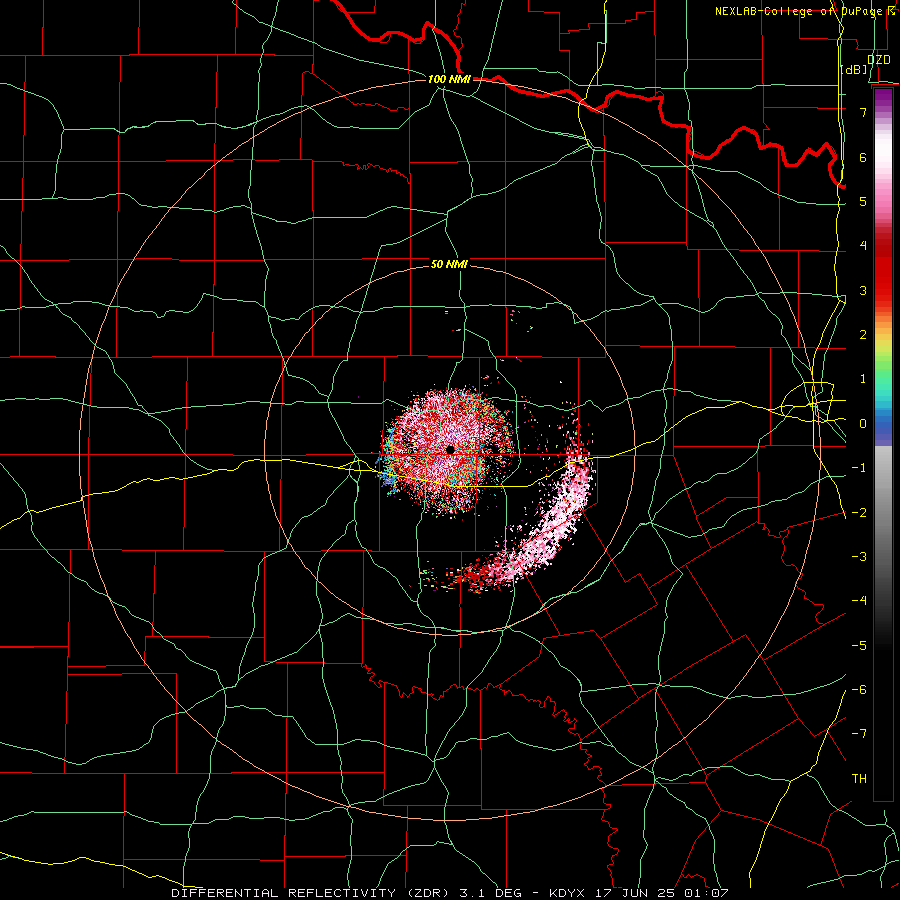
Task: Click the TH label on the legend
Action: click(x=859, y=779)
